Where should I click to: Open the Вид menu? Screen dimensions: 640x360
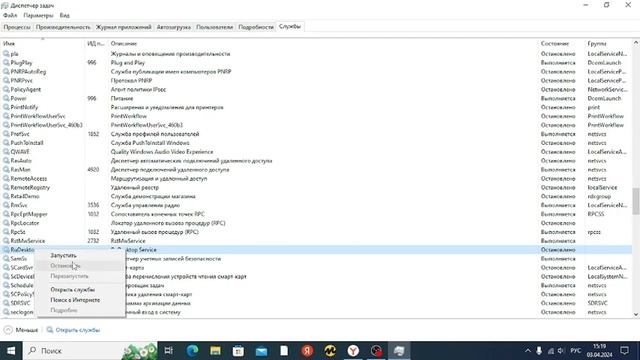coord(64,15)
